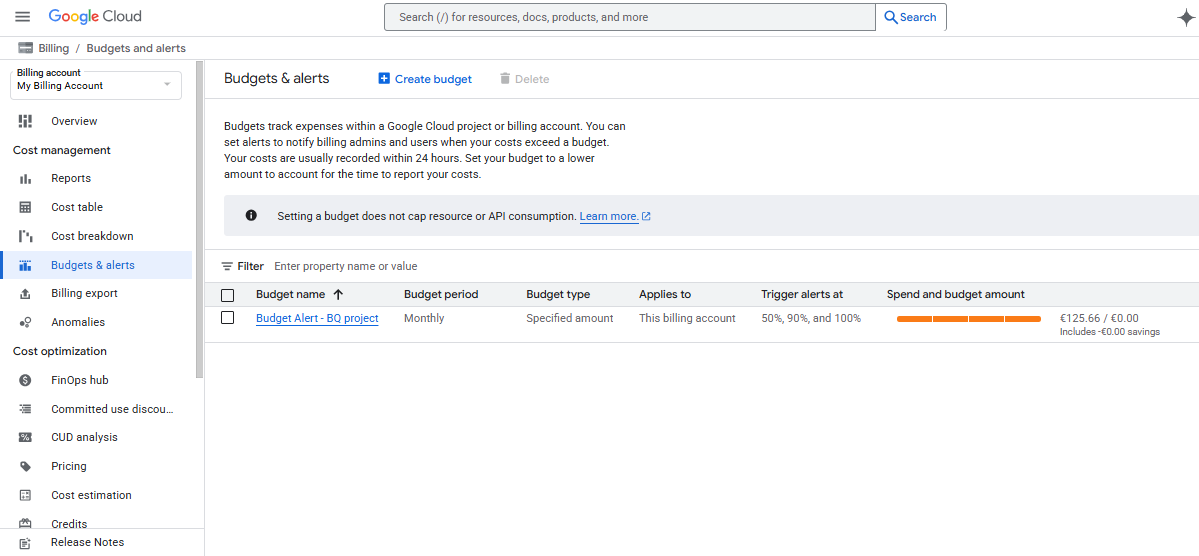Viewport: 1199px width, 556px height.
Task: Click the Budgets and alerts breadcrumb text
Action: tap(136, 48)
